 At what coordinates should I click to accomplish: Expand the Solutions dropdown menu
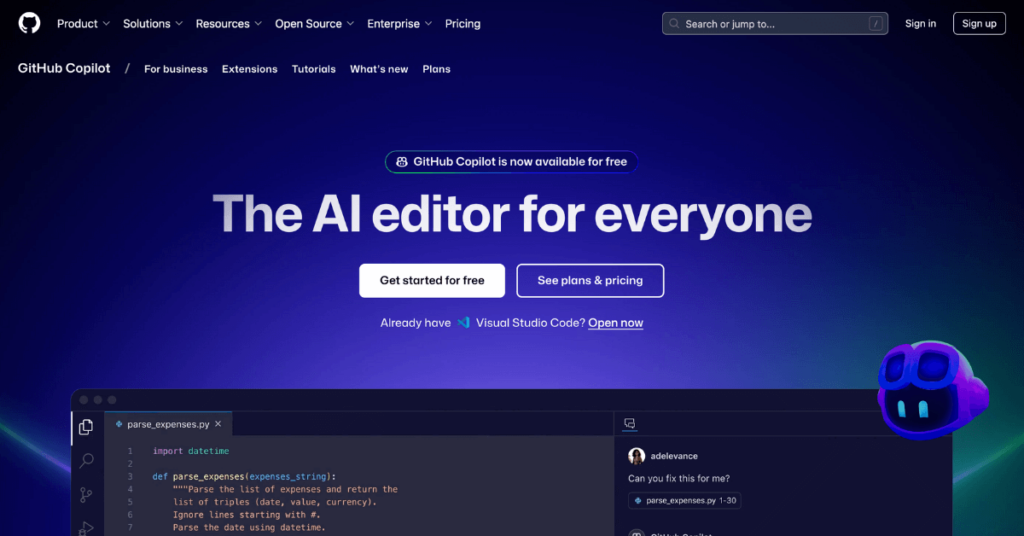(x=153, y=24)
